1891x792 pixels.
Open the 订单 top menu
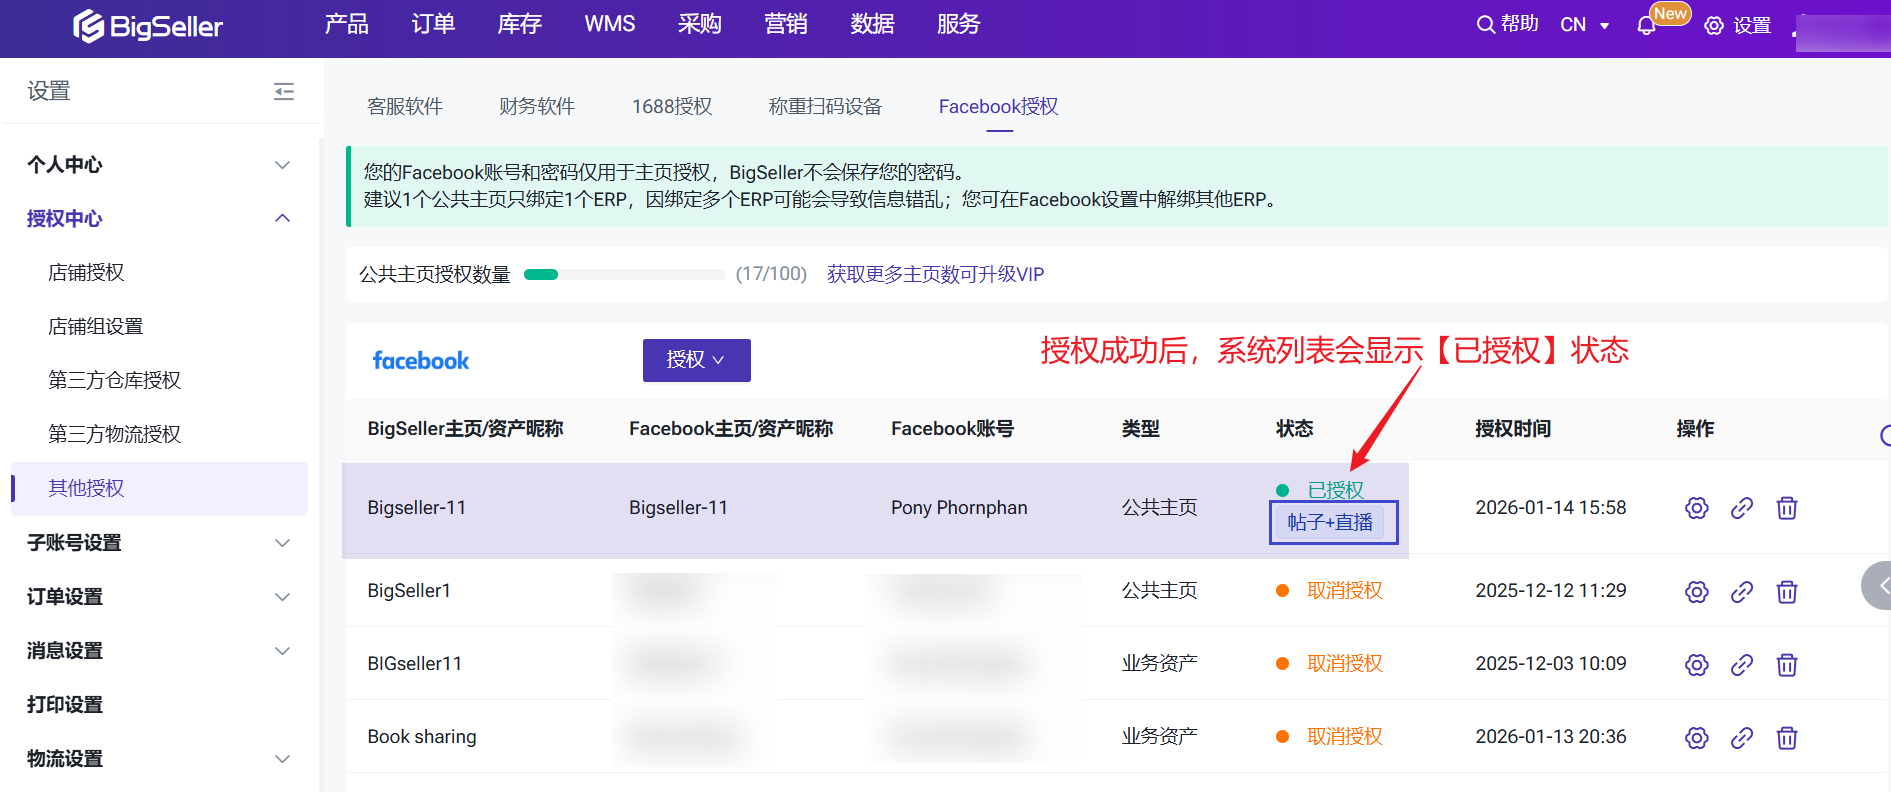coord(433,24)
